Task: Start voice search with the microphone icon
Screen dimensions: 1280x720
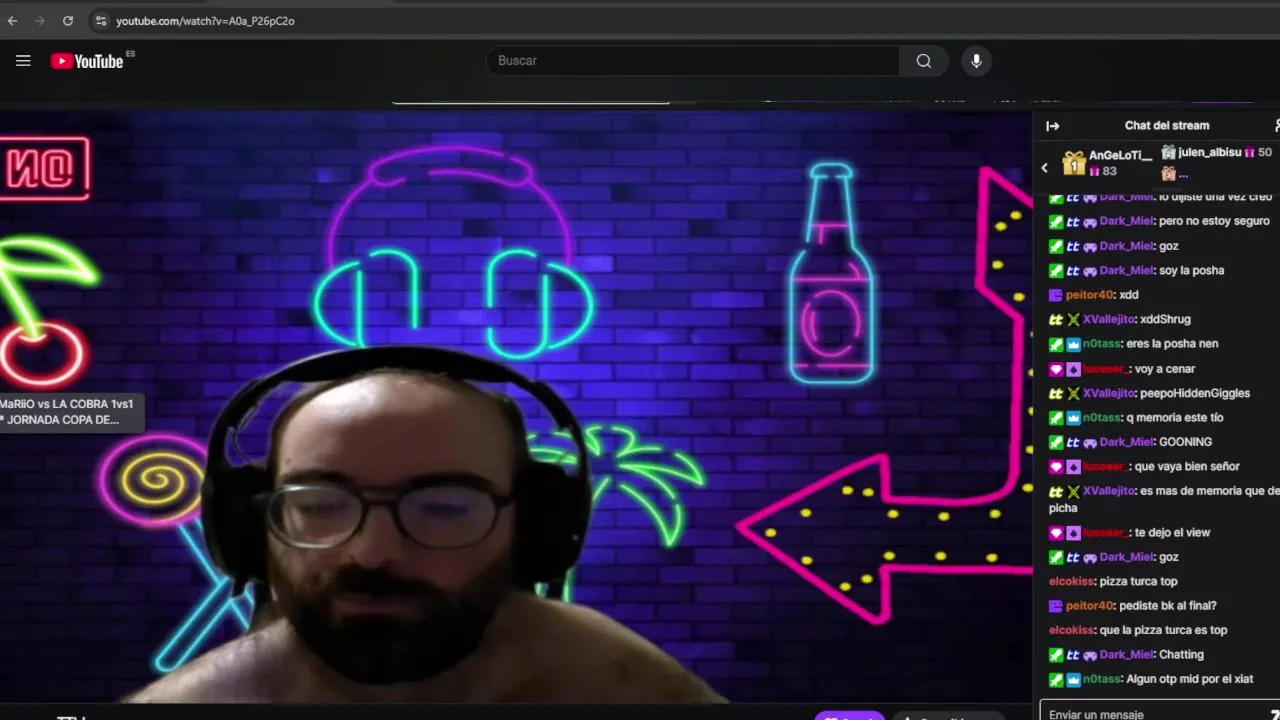Action: coord(977,61)
